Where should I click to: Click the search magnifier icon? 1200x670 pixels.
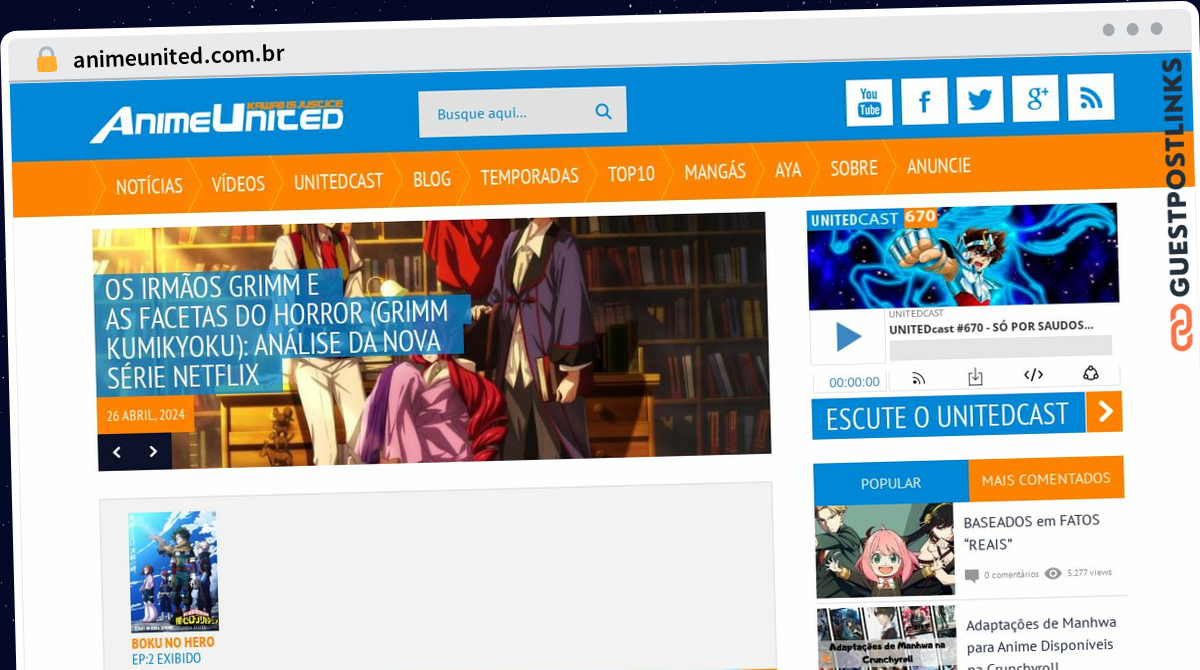[x=603, y=111]
